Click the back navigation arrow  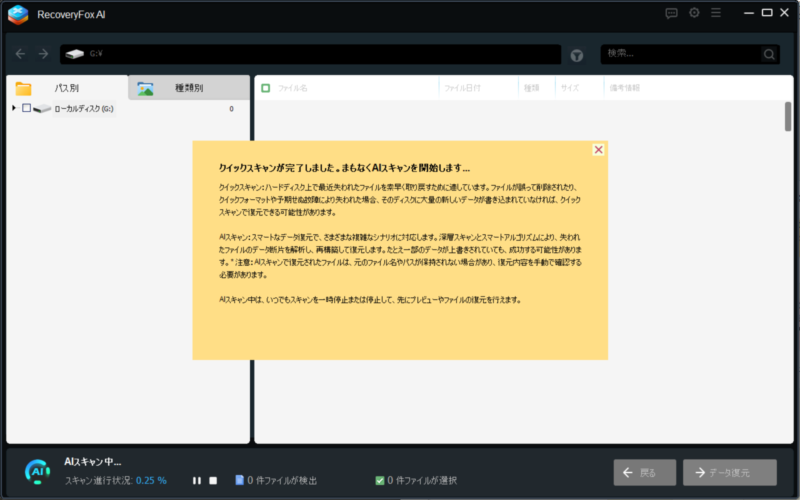21,54
